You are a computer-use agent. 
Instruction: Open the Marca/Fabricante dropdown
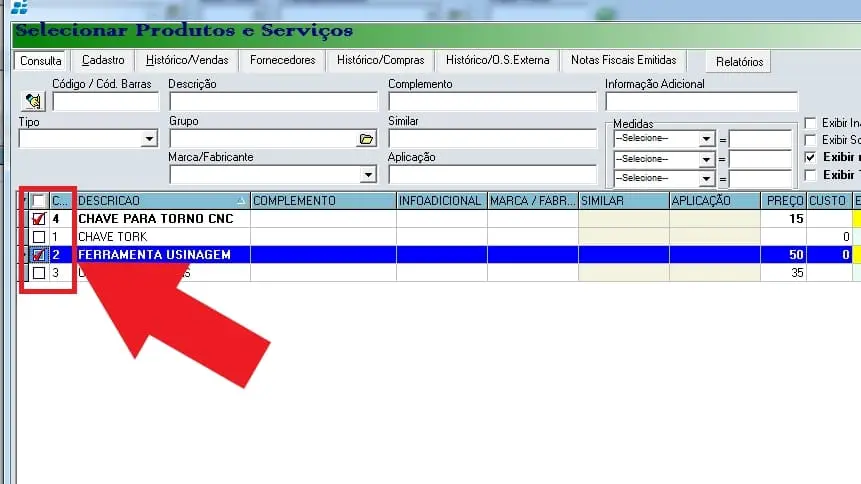click(368, 175)
